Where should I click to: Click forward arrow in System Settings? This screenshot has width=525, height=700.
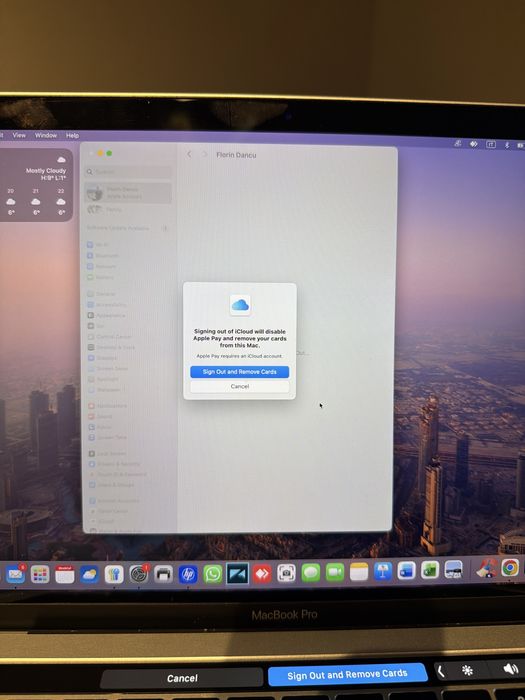pyautogui.click(x=204, y=154)
